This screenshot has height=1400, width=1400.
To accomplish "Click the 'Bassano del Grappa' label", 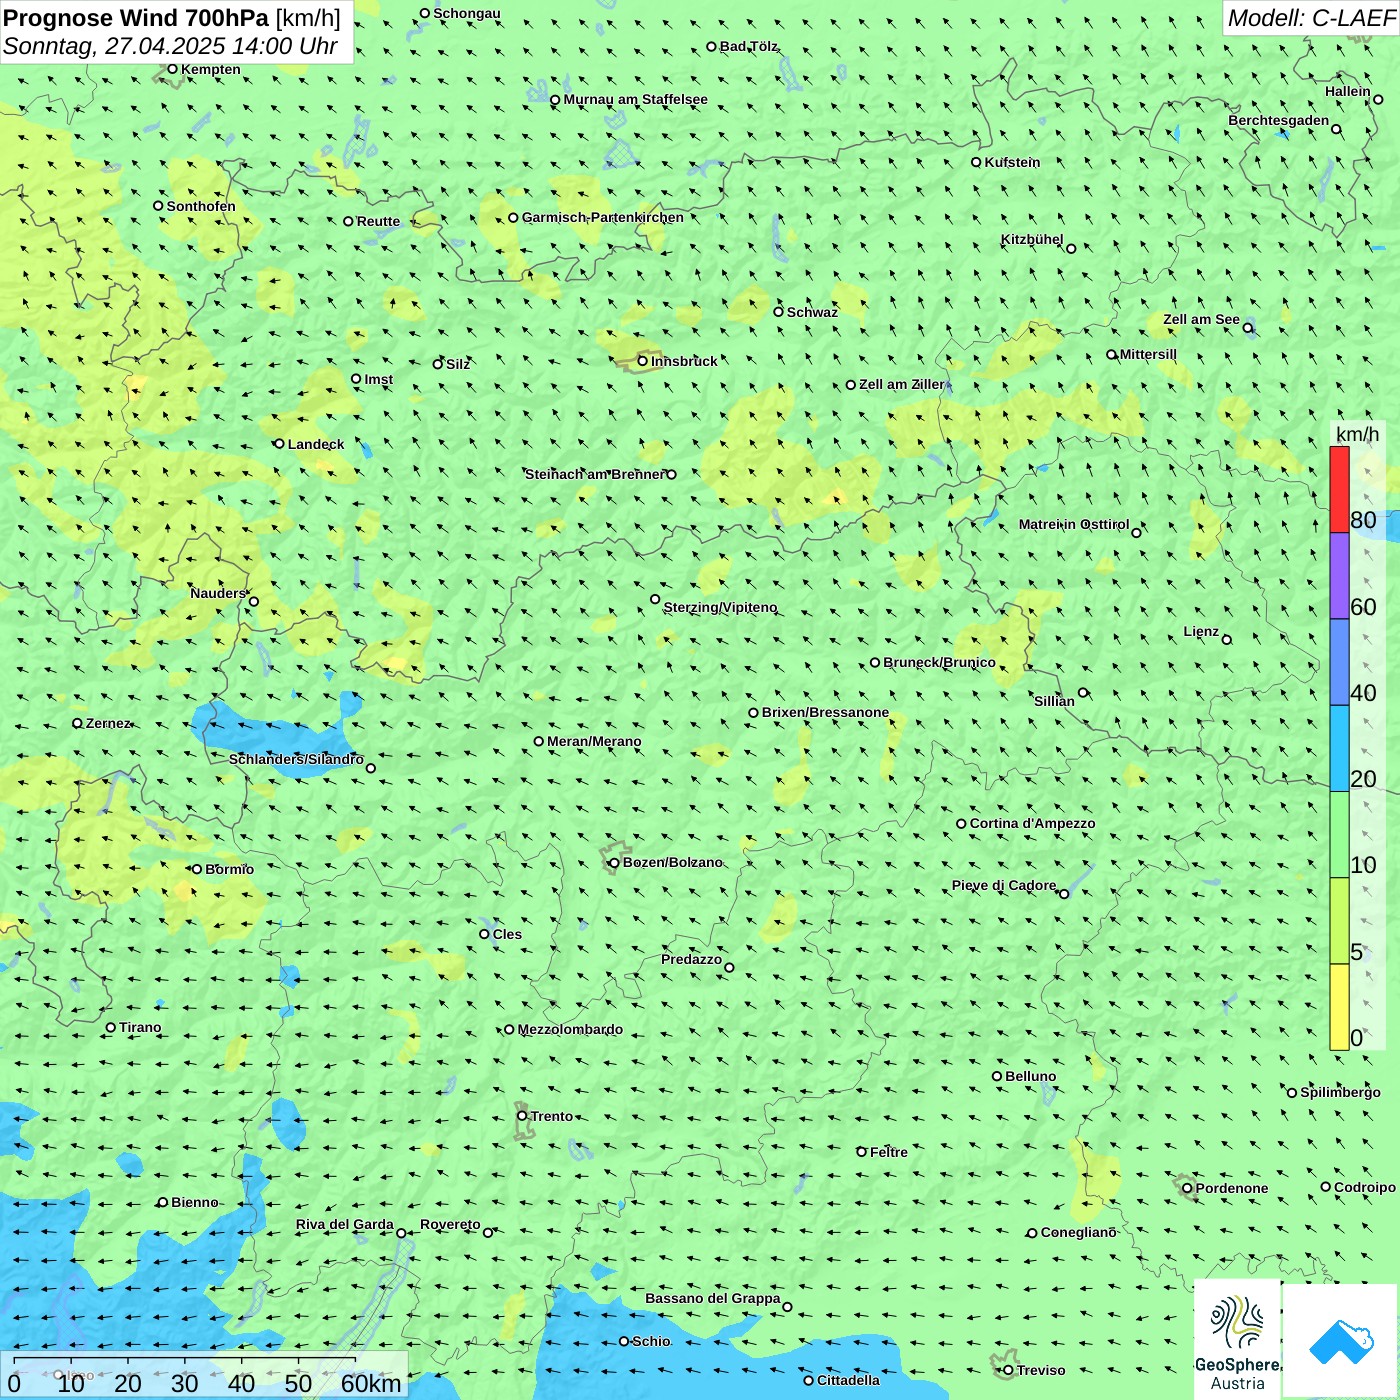I will point(712,1298).
